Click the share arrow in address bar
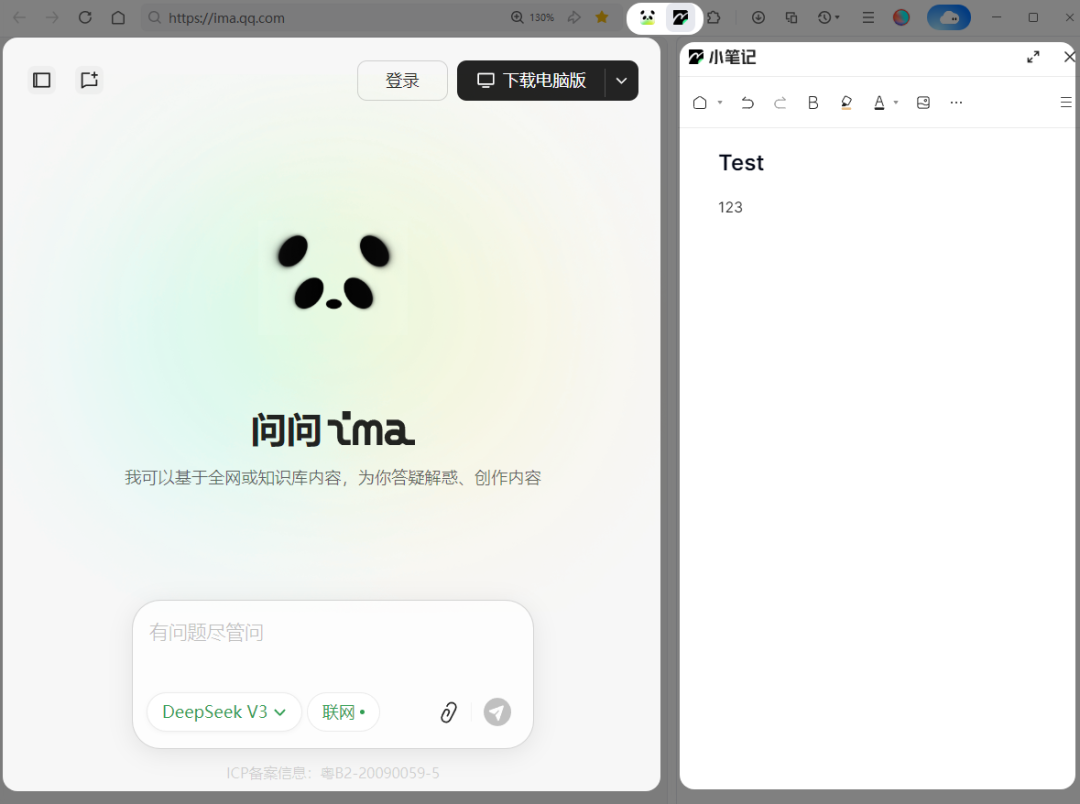1080x804 pixels. [x=573, y=18]
